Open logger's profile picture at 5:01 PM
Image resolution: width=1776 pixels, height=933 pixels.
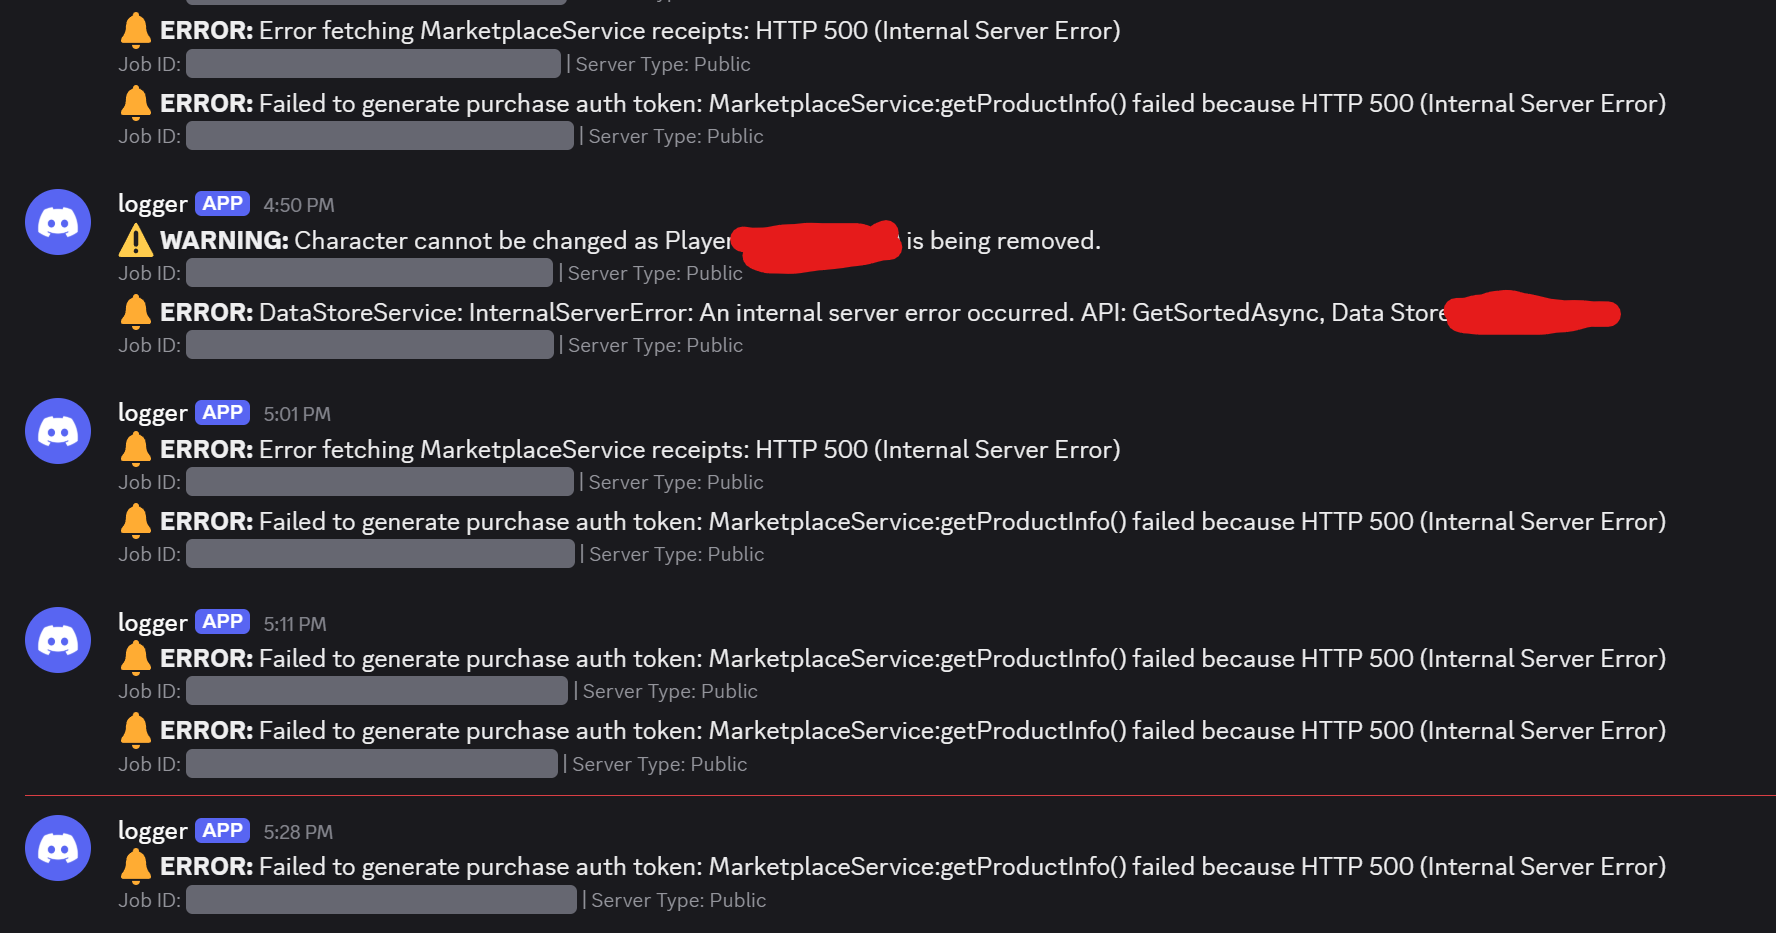58,431
